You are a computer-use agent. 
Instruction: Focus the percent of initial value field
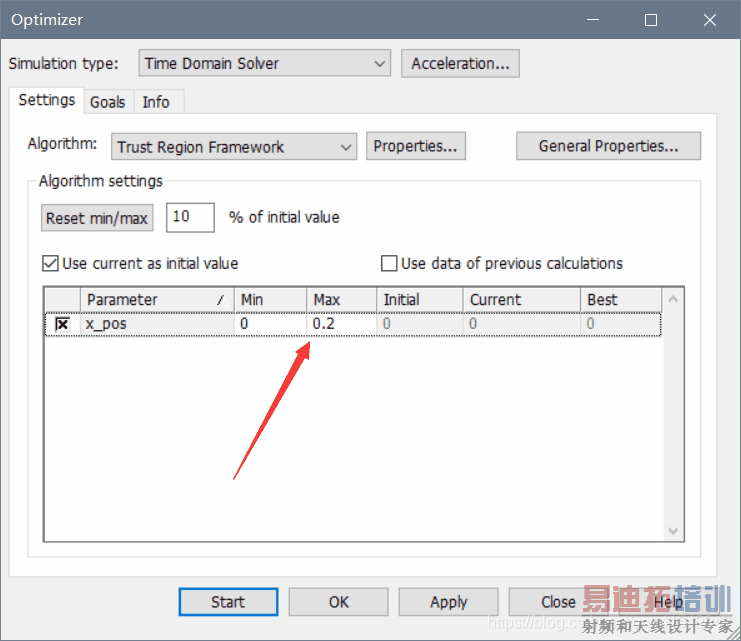point(190,217)
